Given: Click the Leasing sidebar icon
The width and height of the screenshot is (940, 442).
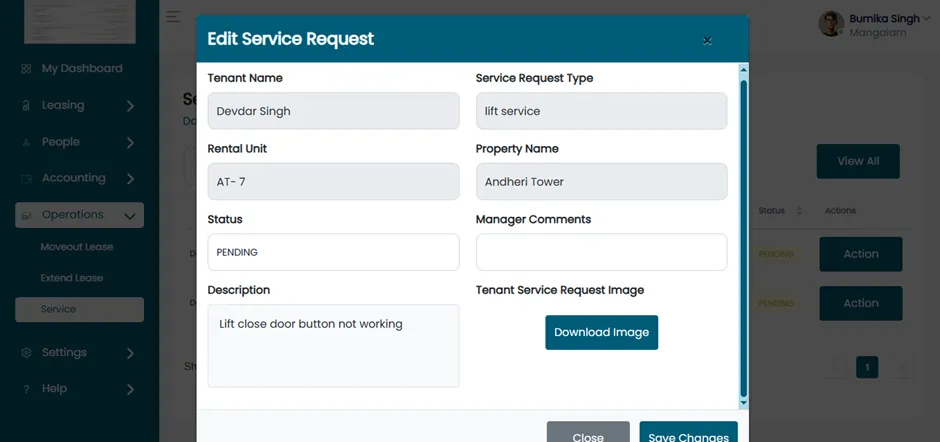Looking at the screenshot, I should pyautogui.click(x=26, y=106).
